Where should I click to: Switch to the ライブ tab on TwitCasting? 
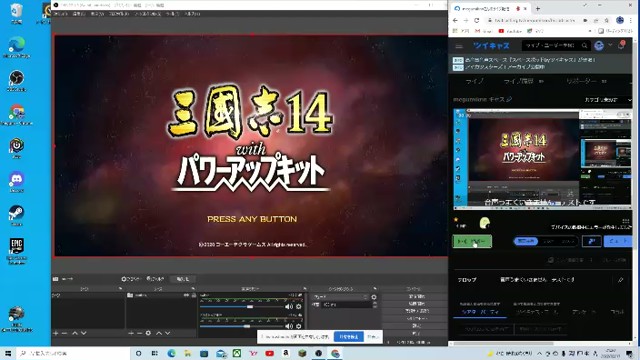tap(474, 81)
